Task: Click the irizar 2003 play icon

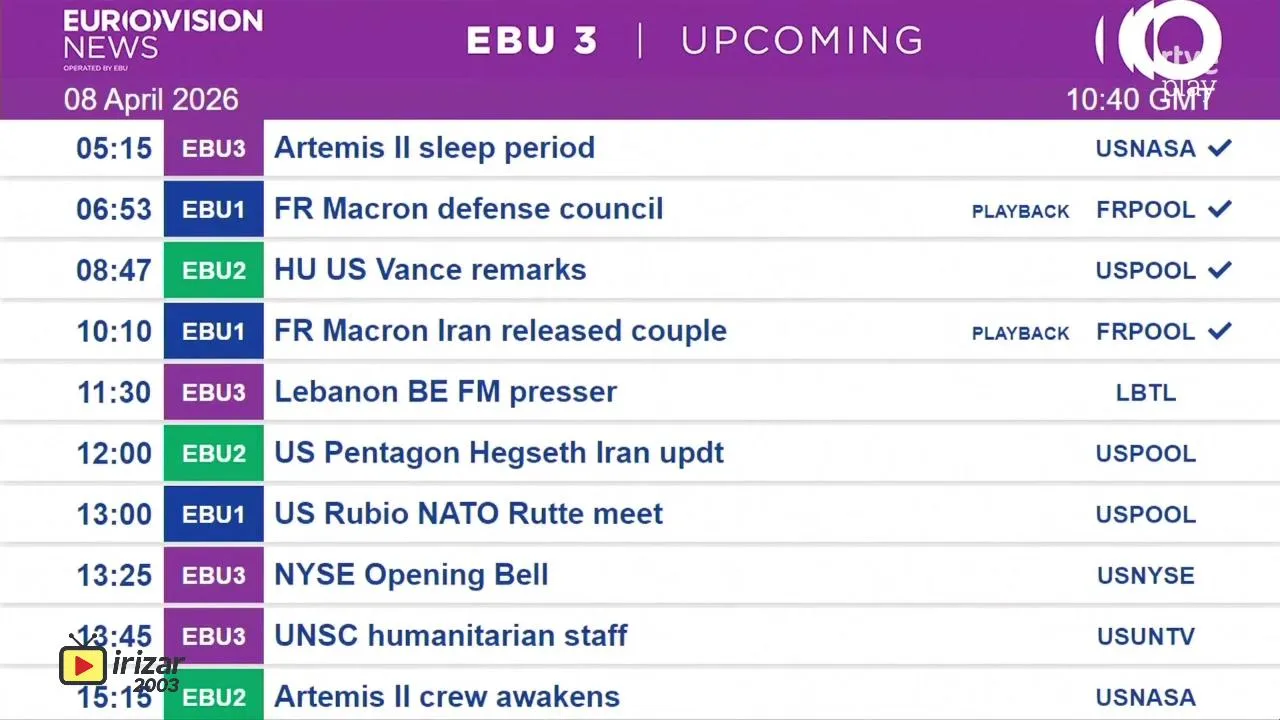Action: tap(83, 665)
